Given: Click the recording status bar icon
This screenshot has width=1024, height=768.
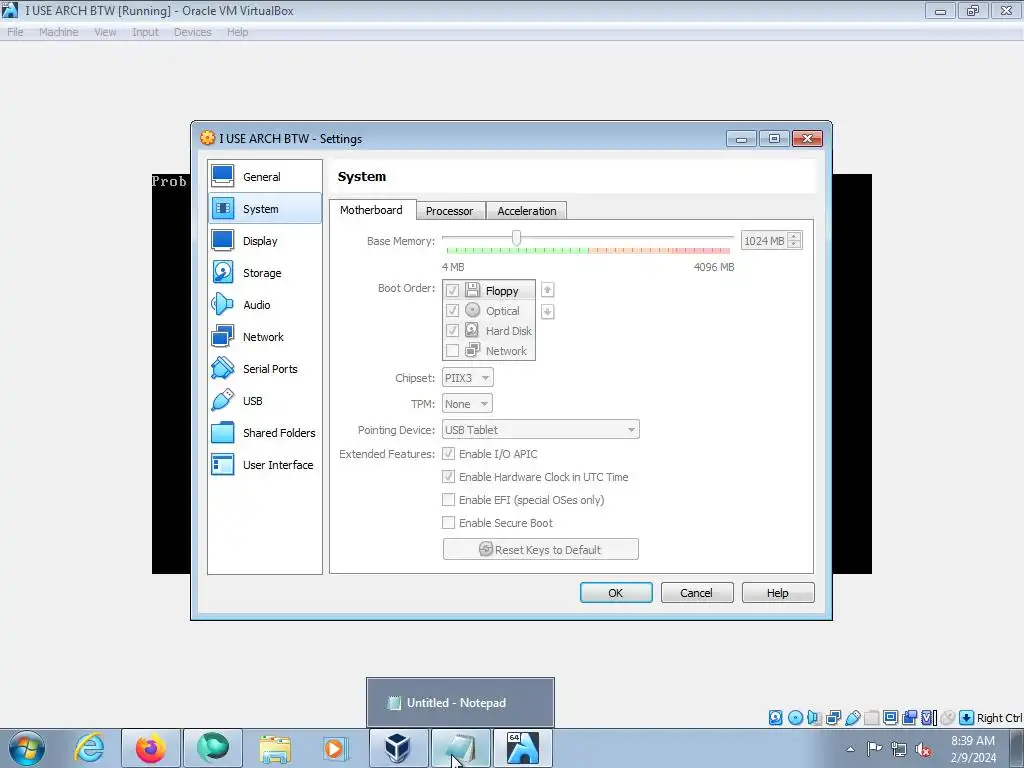Looking at the screenshot, I should click(x=909, y=718).
